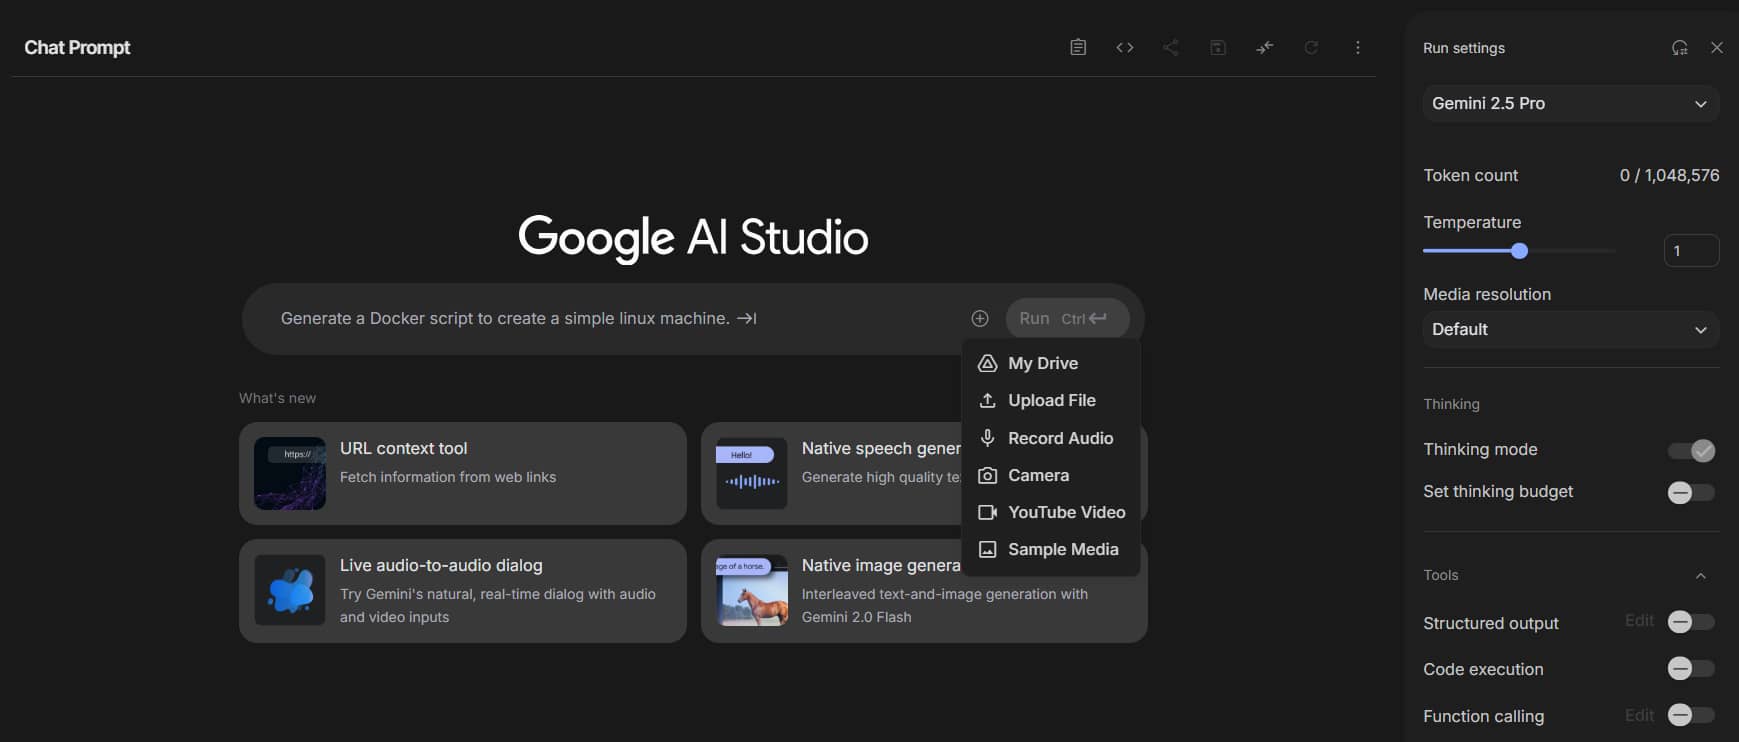Choose Upload File menu entry
The width and height of the screenshot is (1739, 742).
point(1052,400)
